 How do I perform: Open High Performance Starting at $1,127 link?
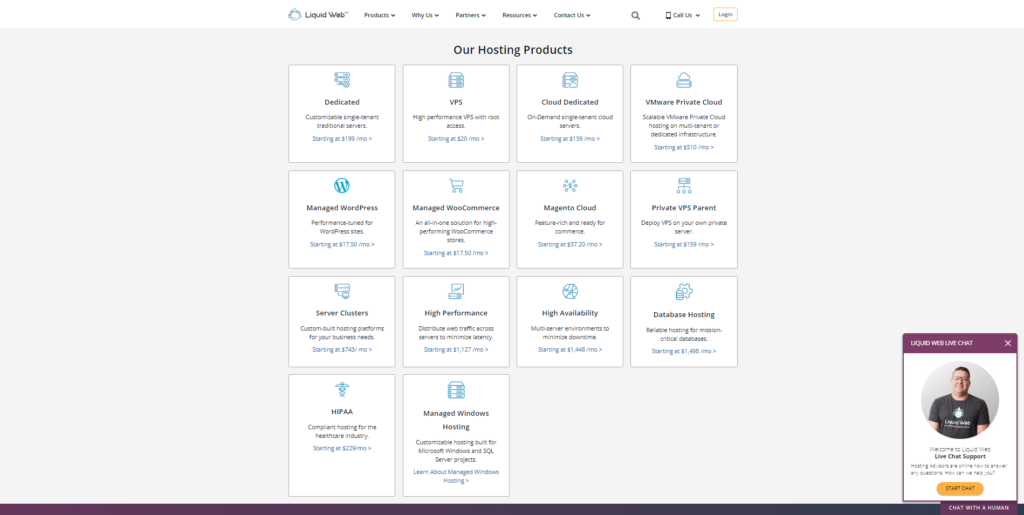tap(456, 349)
